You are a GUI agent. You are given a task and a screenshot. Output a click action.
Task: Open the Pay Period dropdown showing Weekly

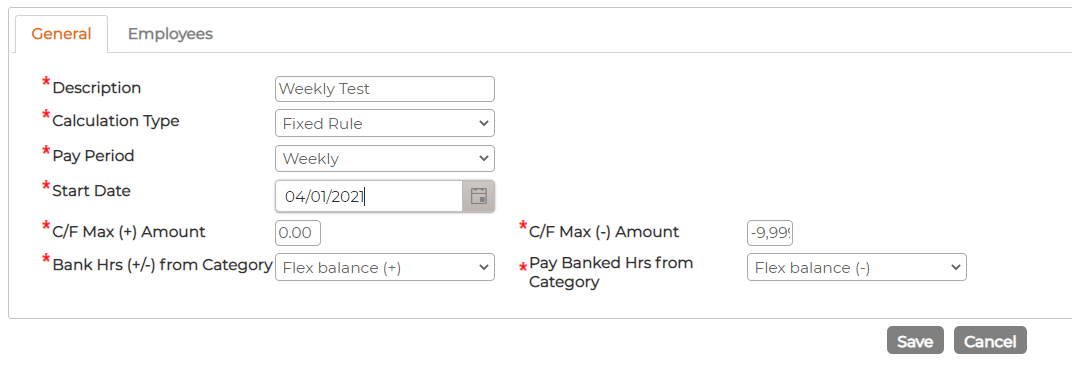coord(385,159)
